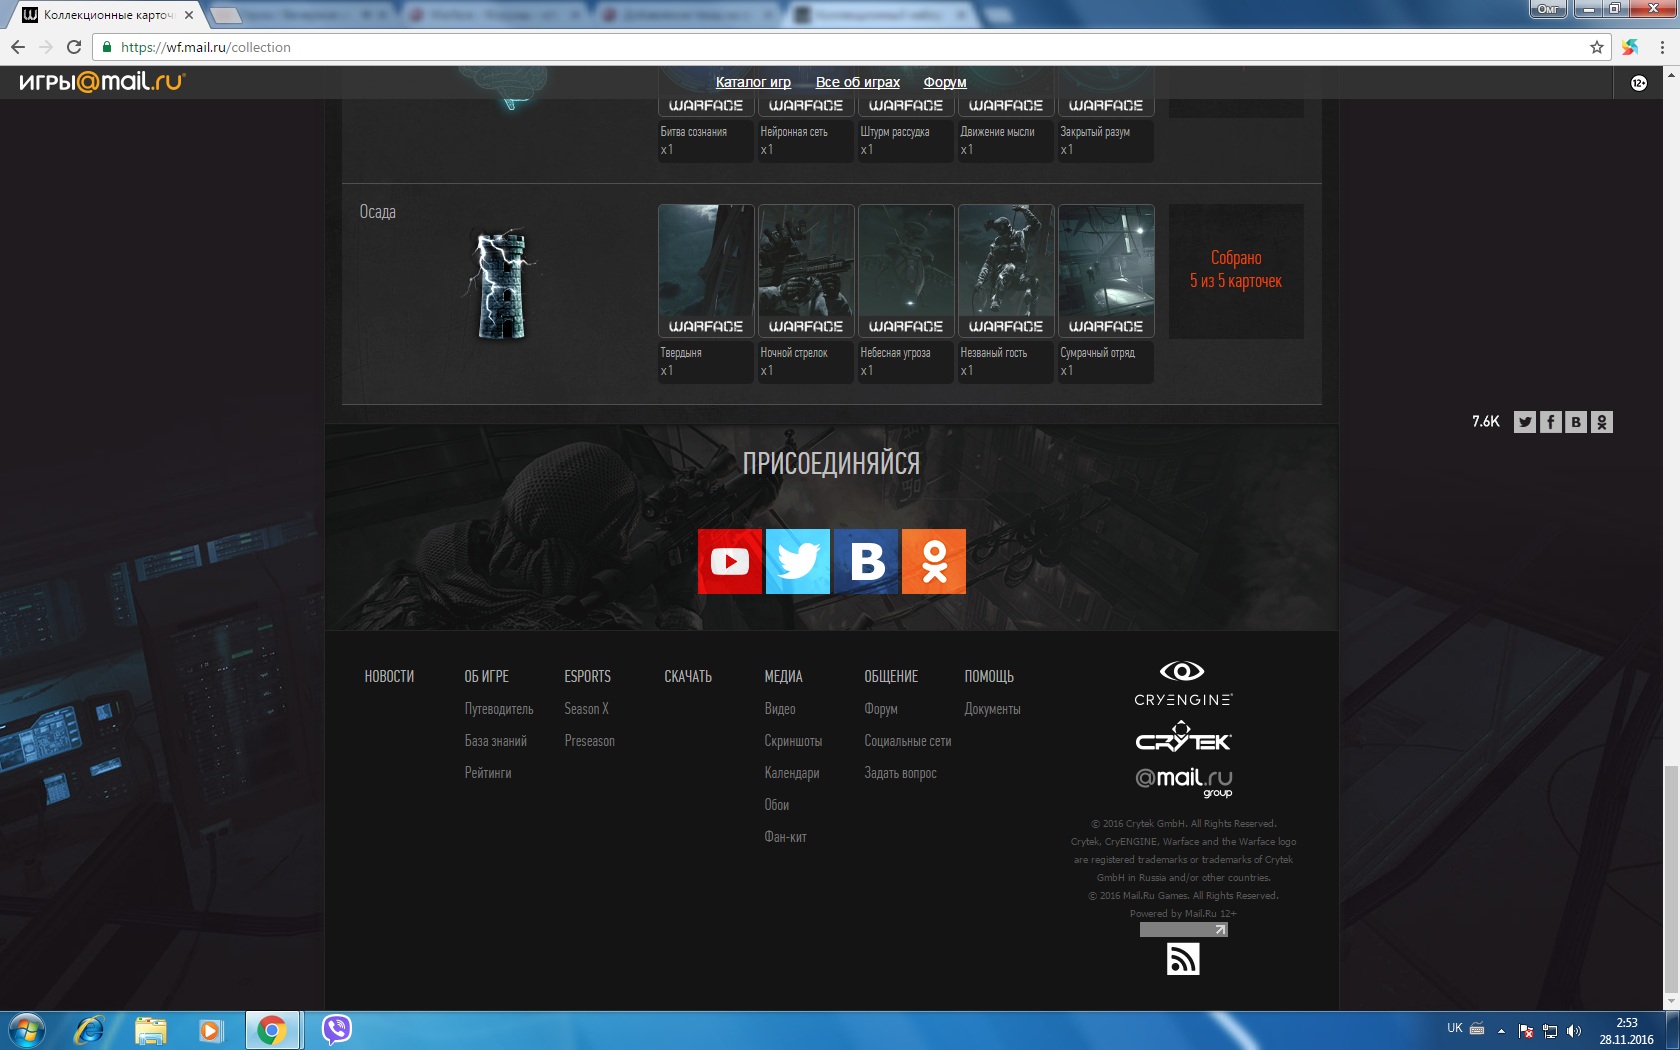Open the Рейтинги link
The image size is (1680, 1050).
coord(488,773)
